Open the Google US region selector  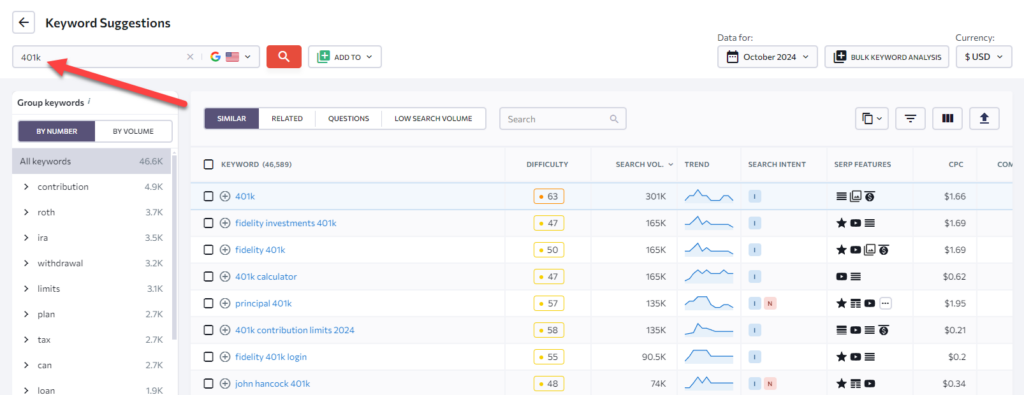click(231, 57)
